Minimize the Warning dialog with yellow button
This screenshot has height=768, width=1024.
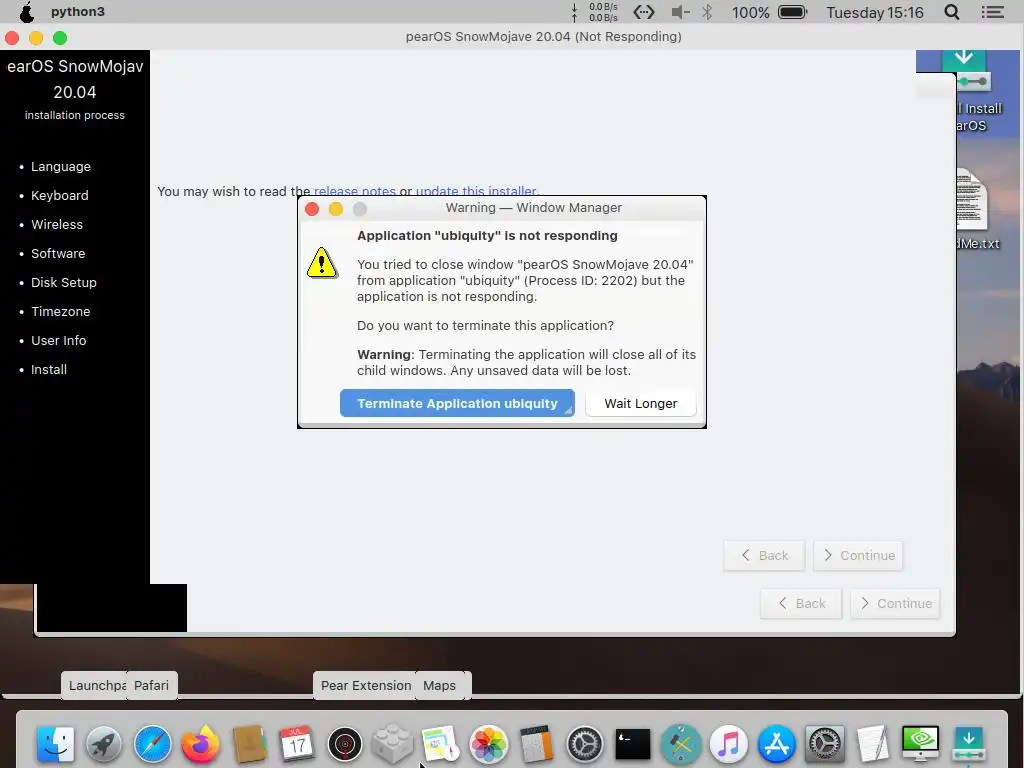pyautogui.click(x=336, y=209)
